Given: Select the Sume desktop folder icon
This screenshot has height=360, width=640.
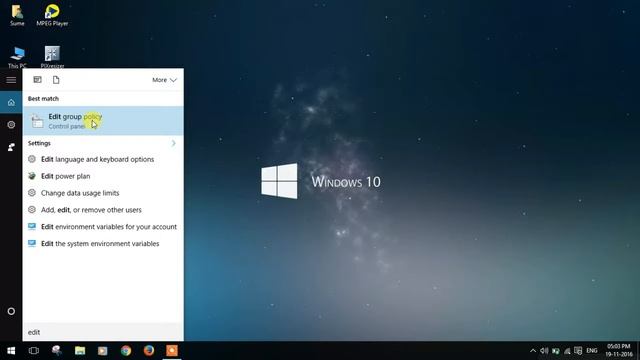Looking at the screenshot, I should point(17,16).
